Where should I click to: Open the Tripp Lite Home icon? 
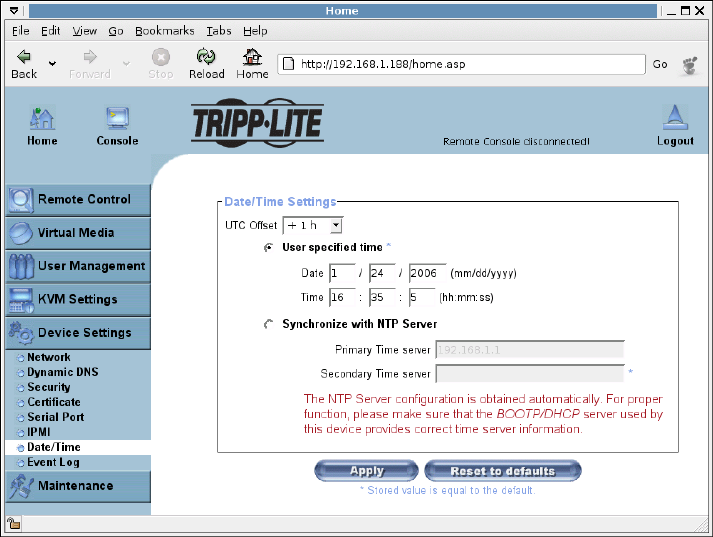pyautogui.click(x=42, y=118)
